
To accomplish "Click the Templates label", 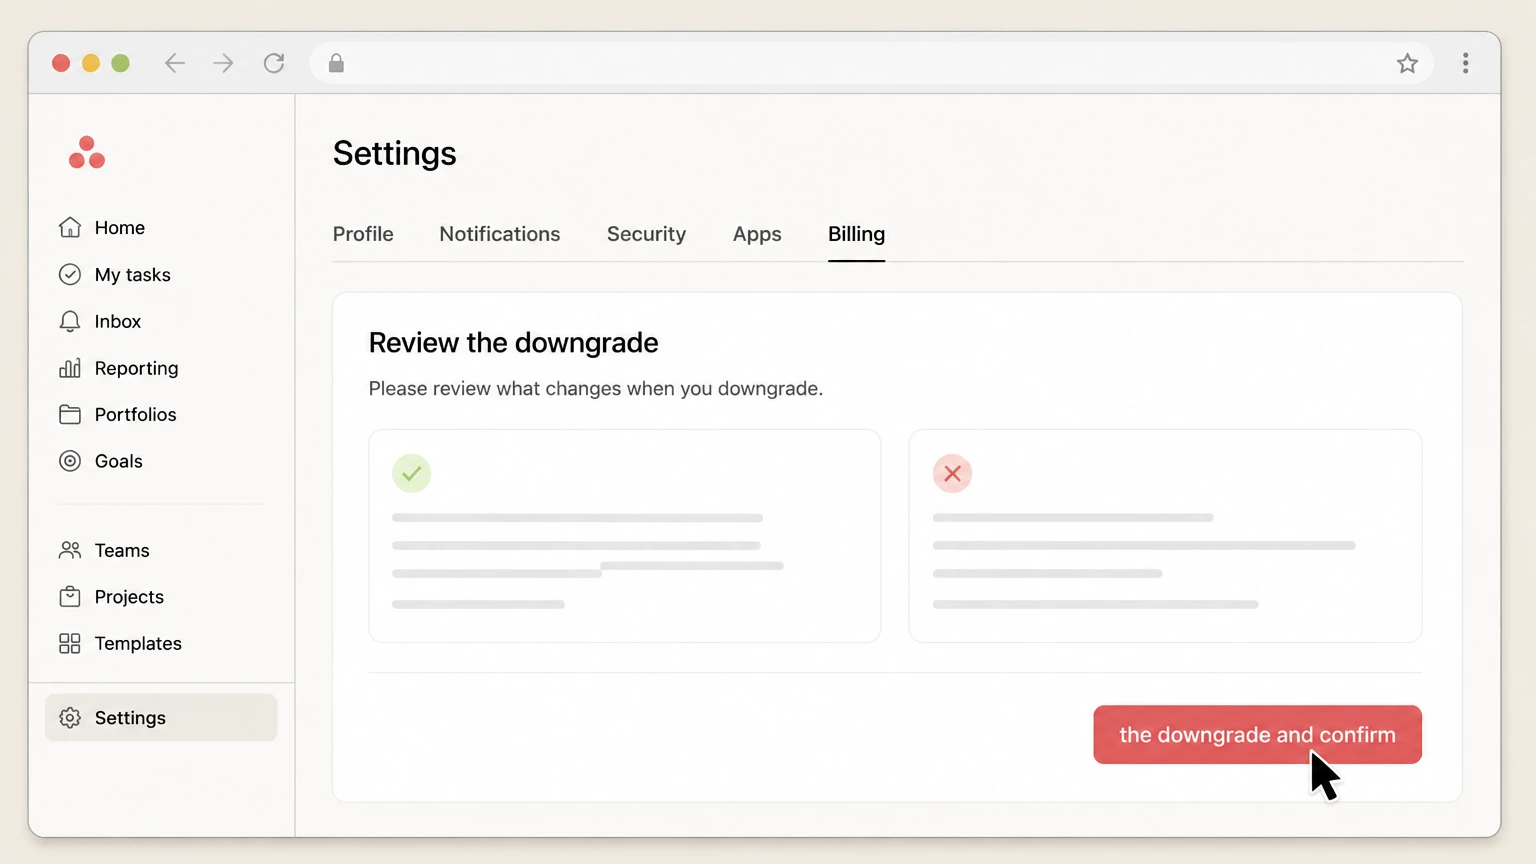I will 138,643.
